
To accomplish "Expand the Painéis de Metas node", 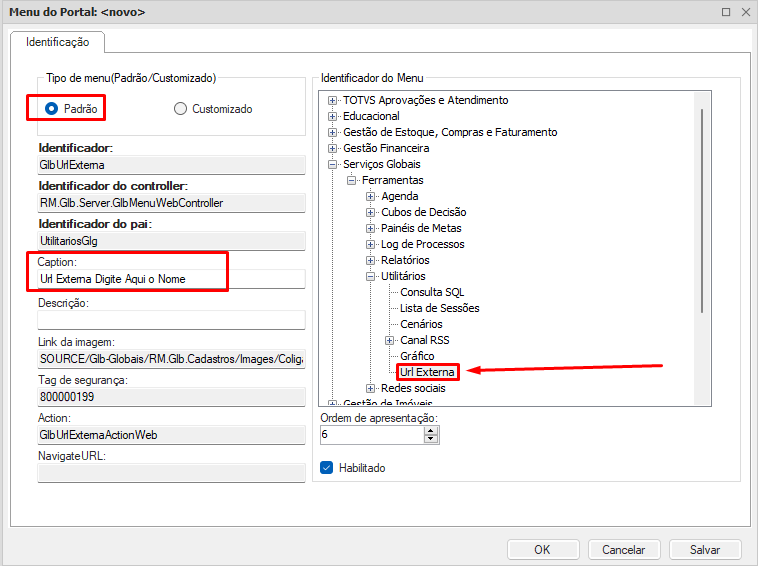I will point(370,228).
